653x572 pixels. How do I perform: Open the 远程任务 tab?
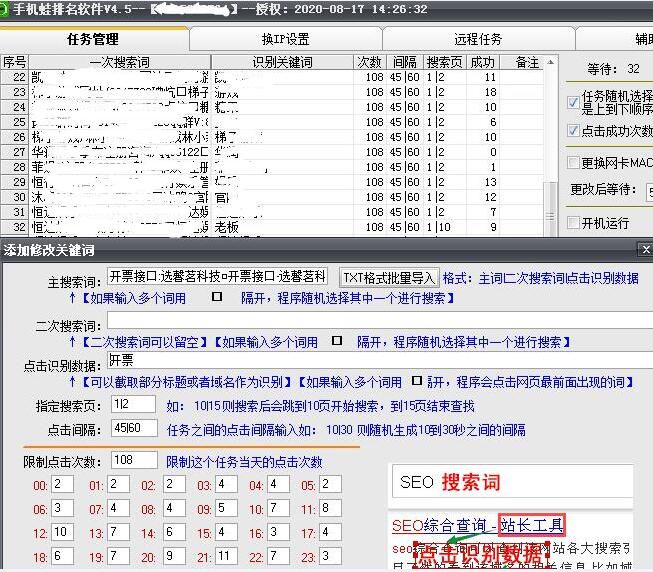[x=478, y=40]
